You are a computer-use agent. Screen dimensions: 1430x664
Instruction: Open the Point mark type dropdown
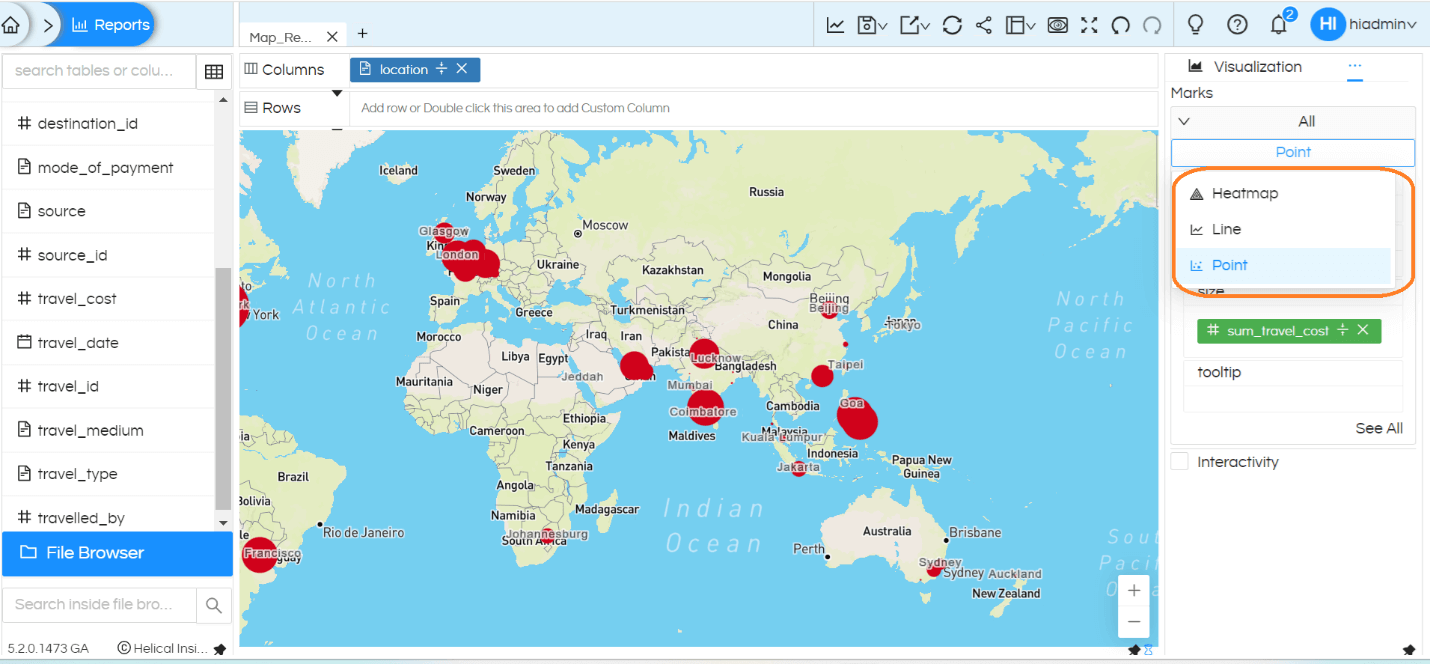click(x=1293, y=152)
